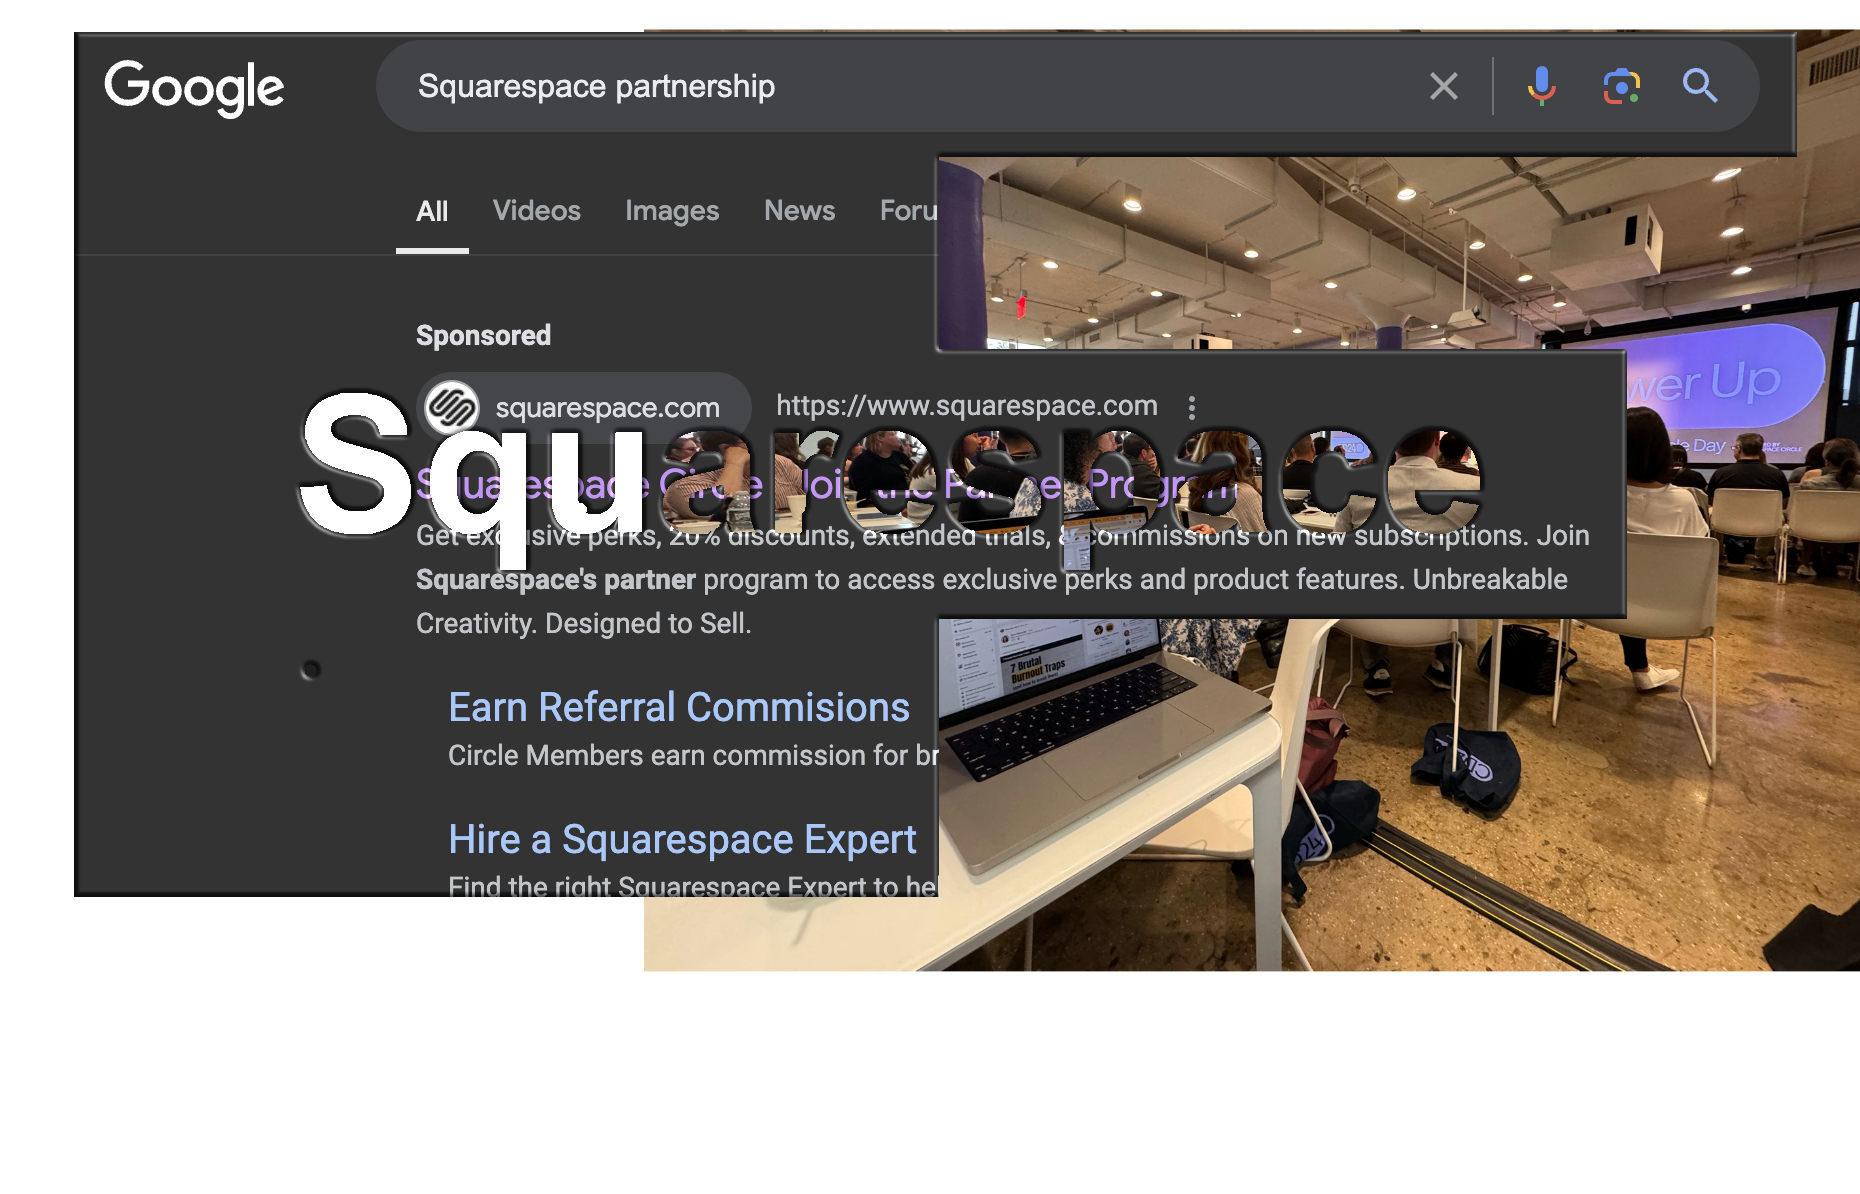Click the Google logo to return home
Viewport: 1860px width, 1194px height.
pyautogui.click(x=195, y=87)
